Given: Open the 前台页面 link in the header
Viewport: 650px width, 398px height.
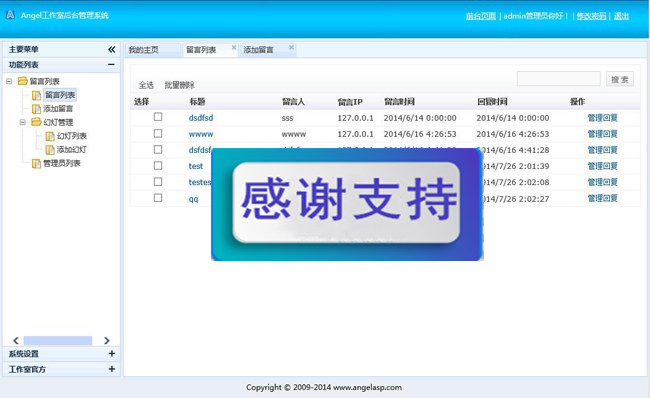Looking at the screenshot, I should click(481, 16).
